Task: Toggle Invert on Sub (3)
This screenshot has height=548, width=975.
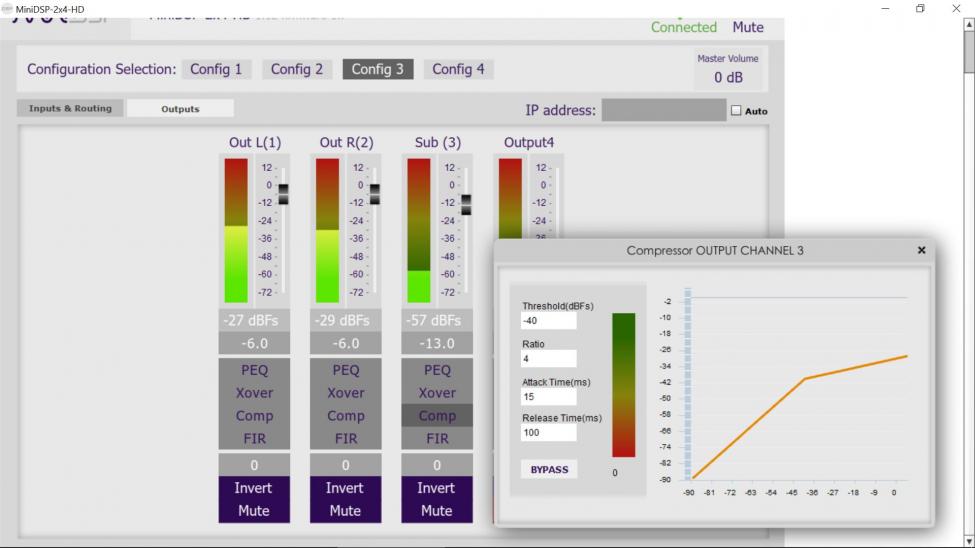Action: point(437,488)
